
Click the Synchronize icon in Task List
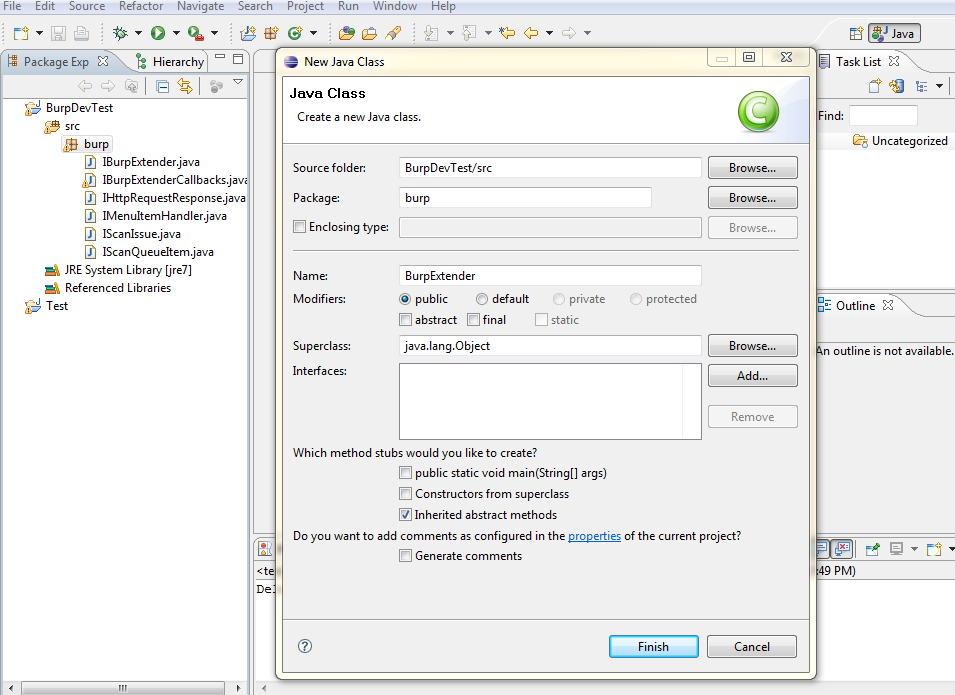tap(897, 86)
